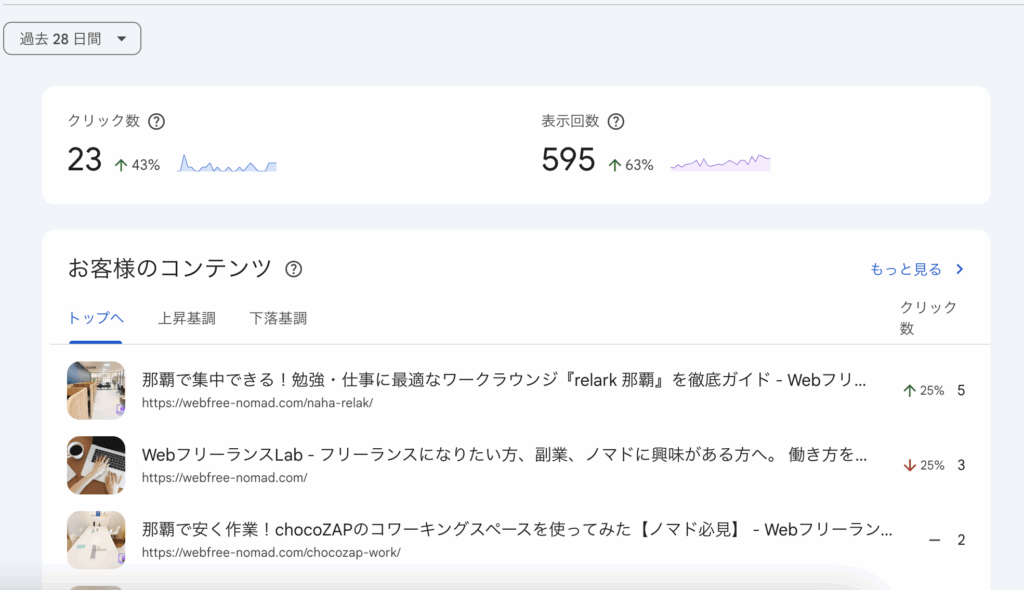The image size is (1024, 590).
Task: Click the もっと見る link
Action: (906, 269)
